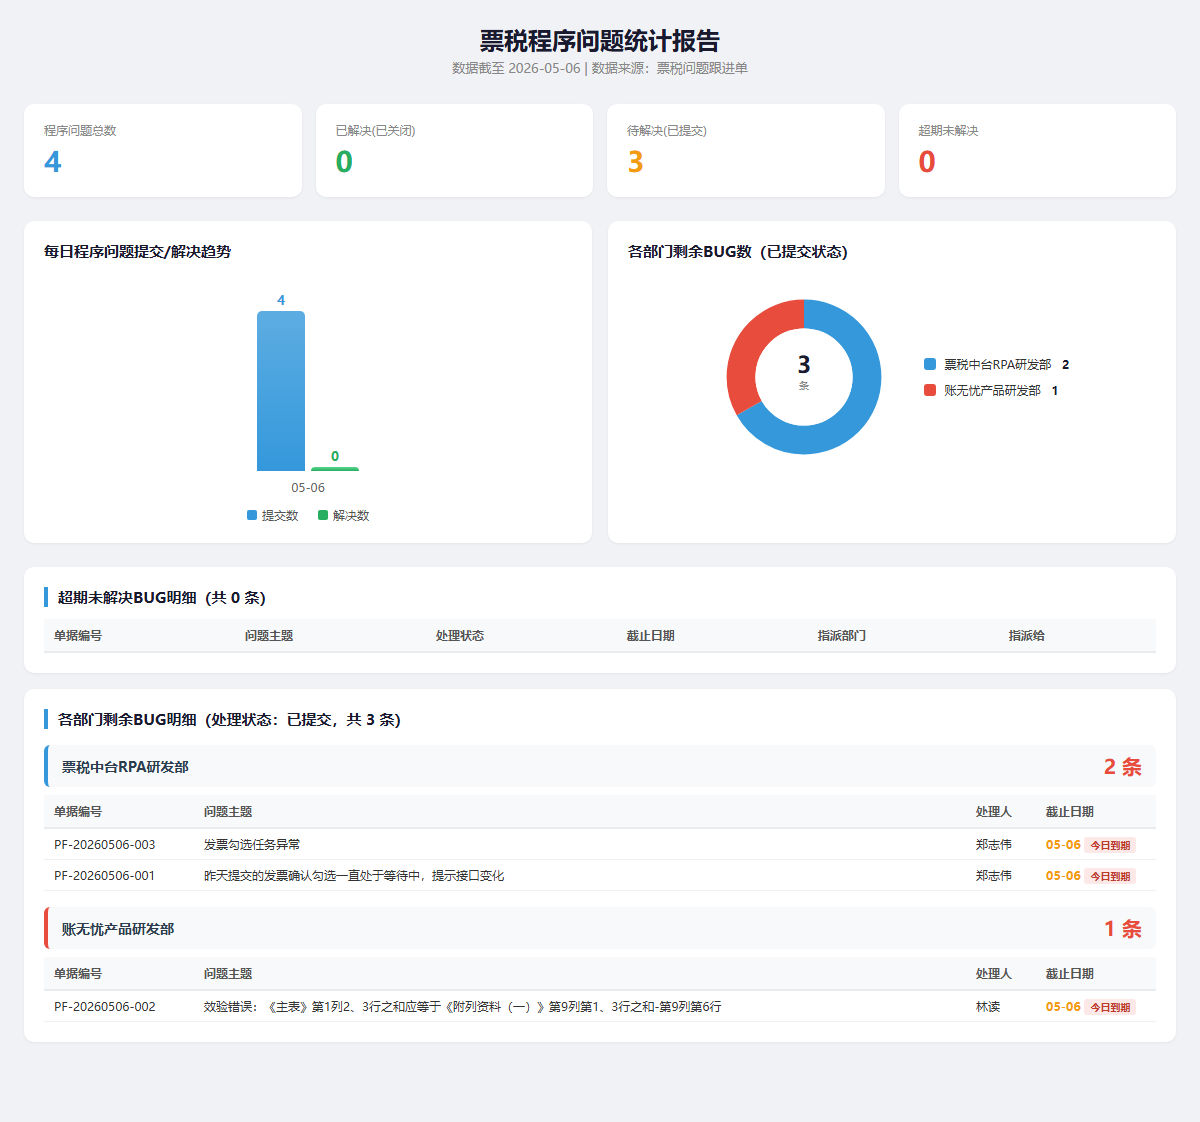Click bill number PF-20260506-003

click(x=105, y=845)
